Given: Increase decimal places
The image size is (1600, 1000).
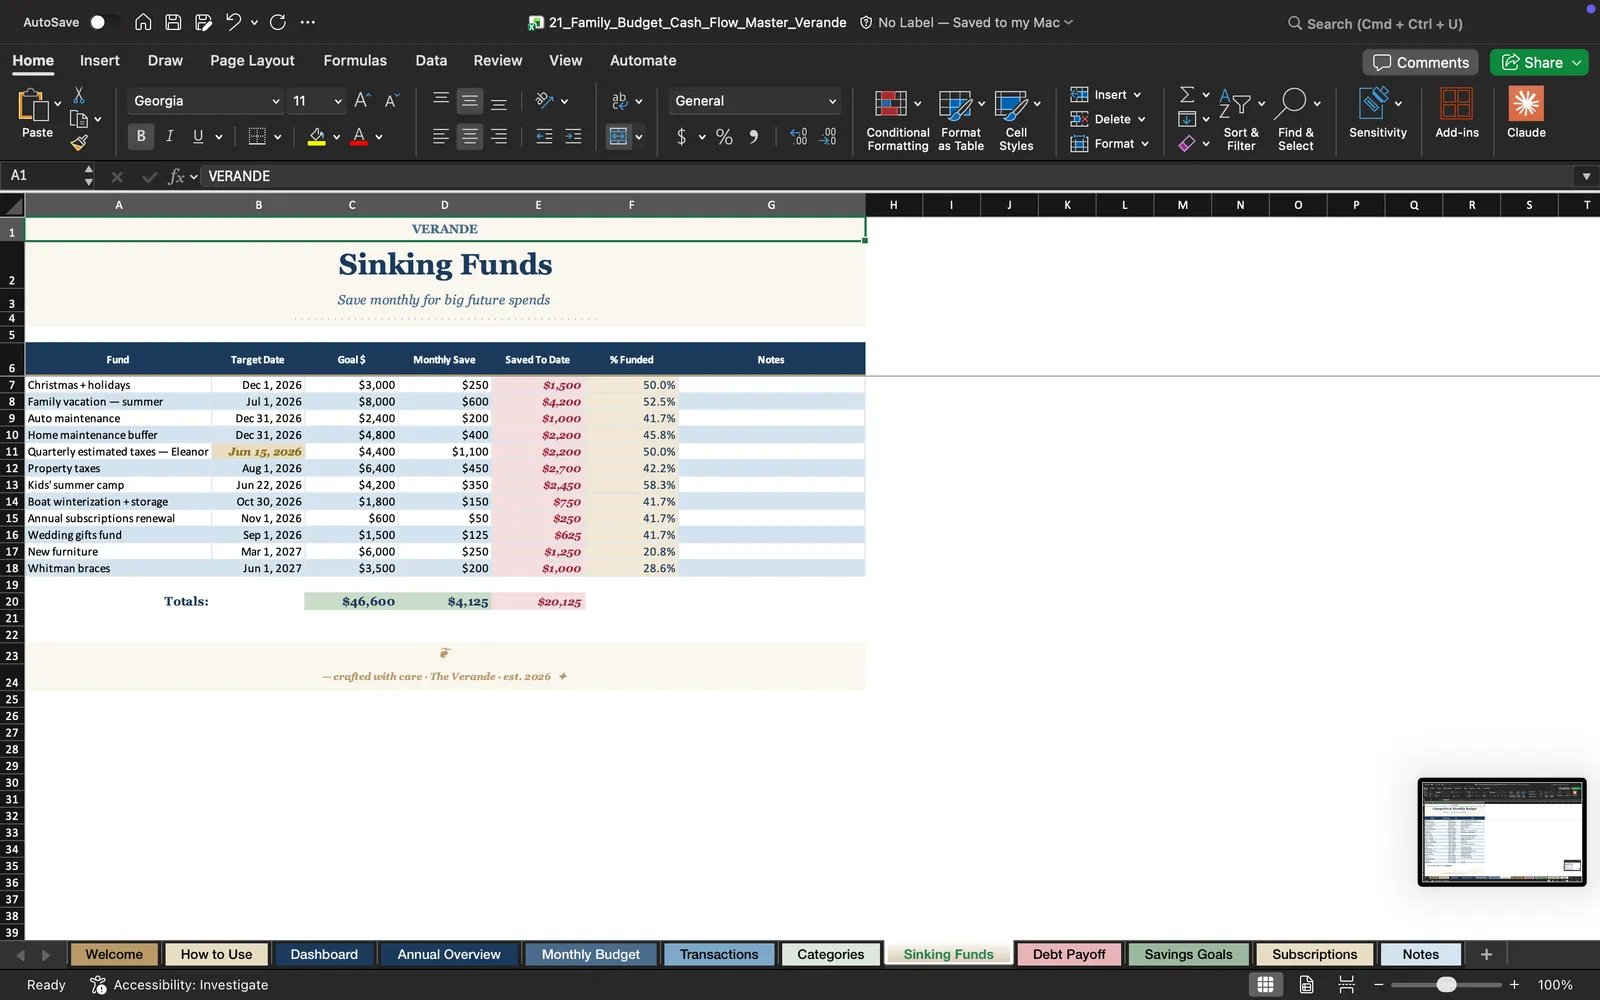Looking at the screenshot, I should pos(798,137).
